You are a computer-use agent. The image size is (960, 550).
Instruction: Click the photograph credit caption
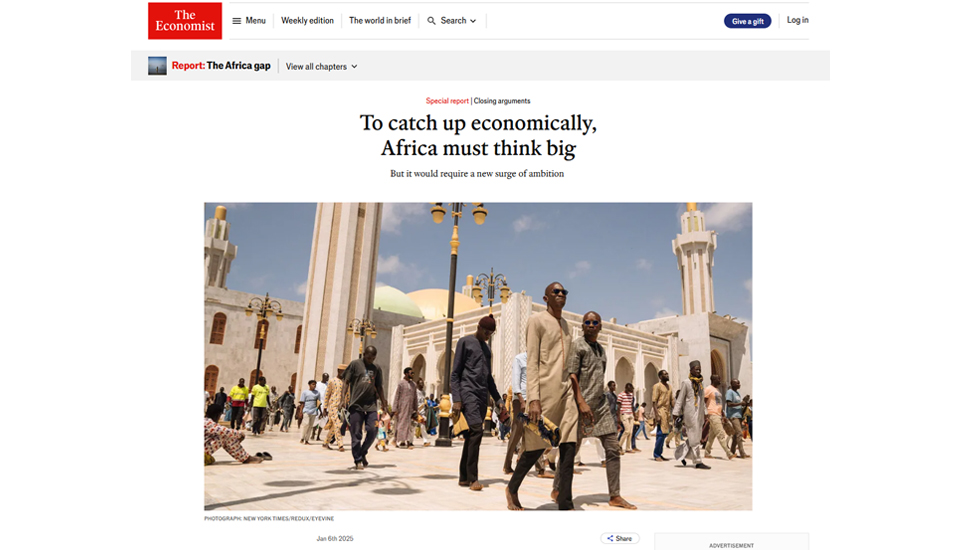click(x=269, y=518)
